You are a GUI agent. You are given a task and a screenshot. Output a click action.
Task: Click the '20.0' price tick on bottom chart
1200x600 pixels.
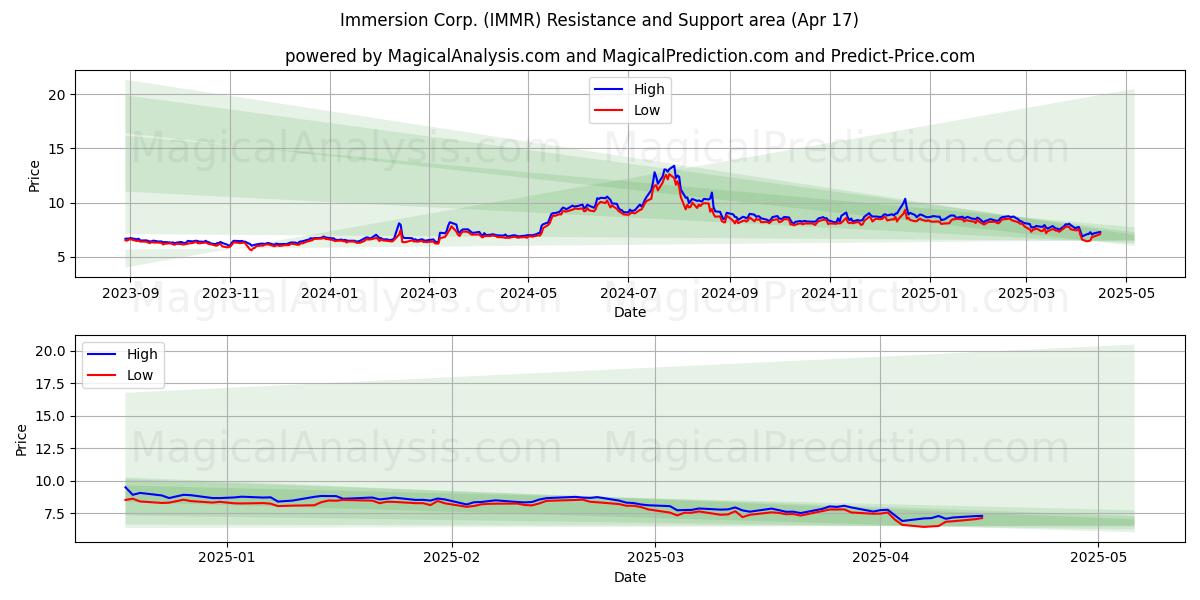51,351
